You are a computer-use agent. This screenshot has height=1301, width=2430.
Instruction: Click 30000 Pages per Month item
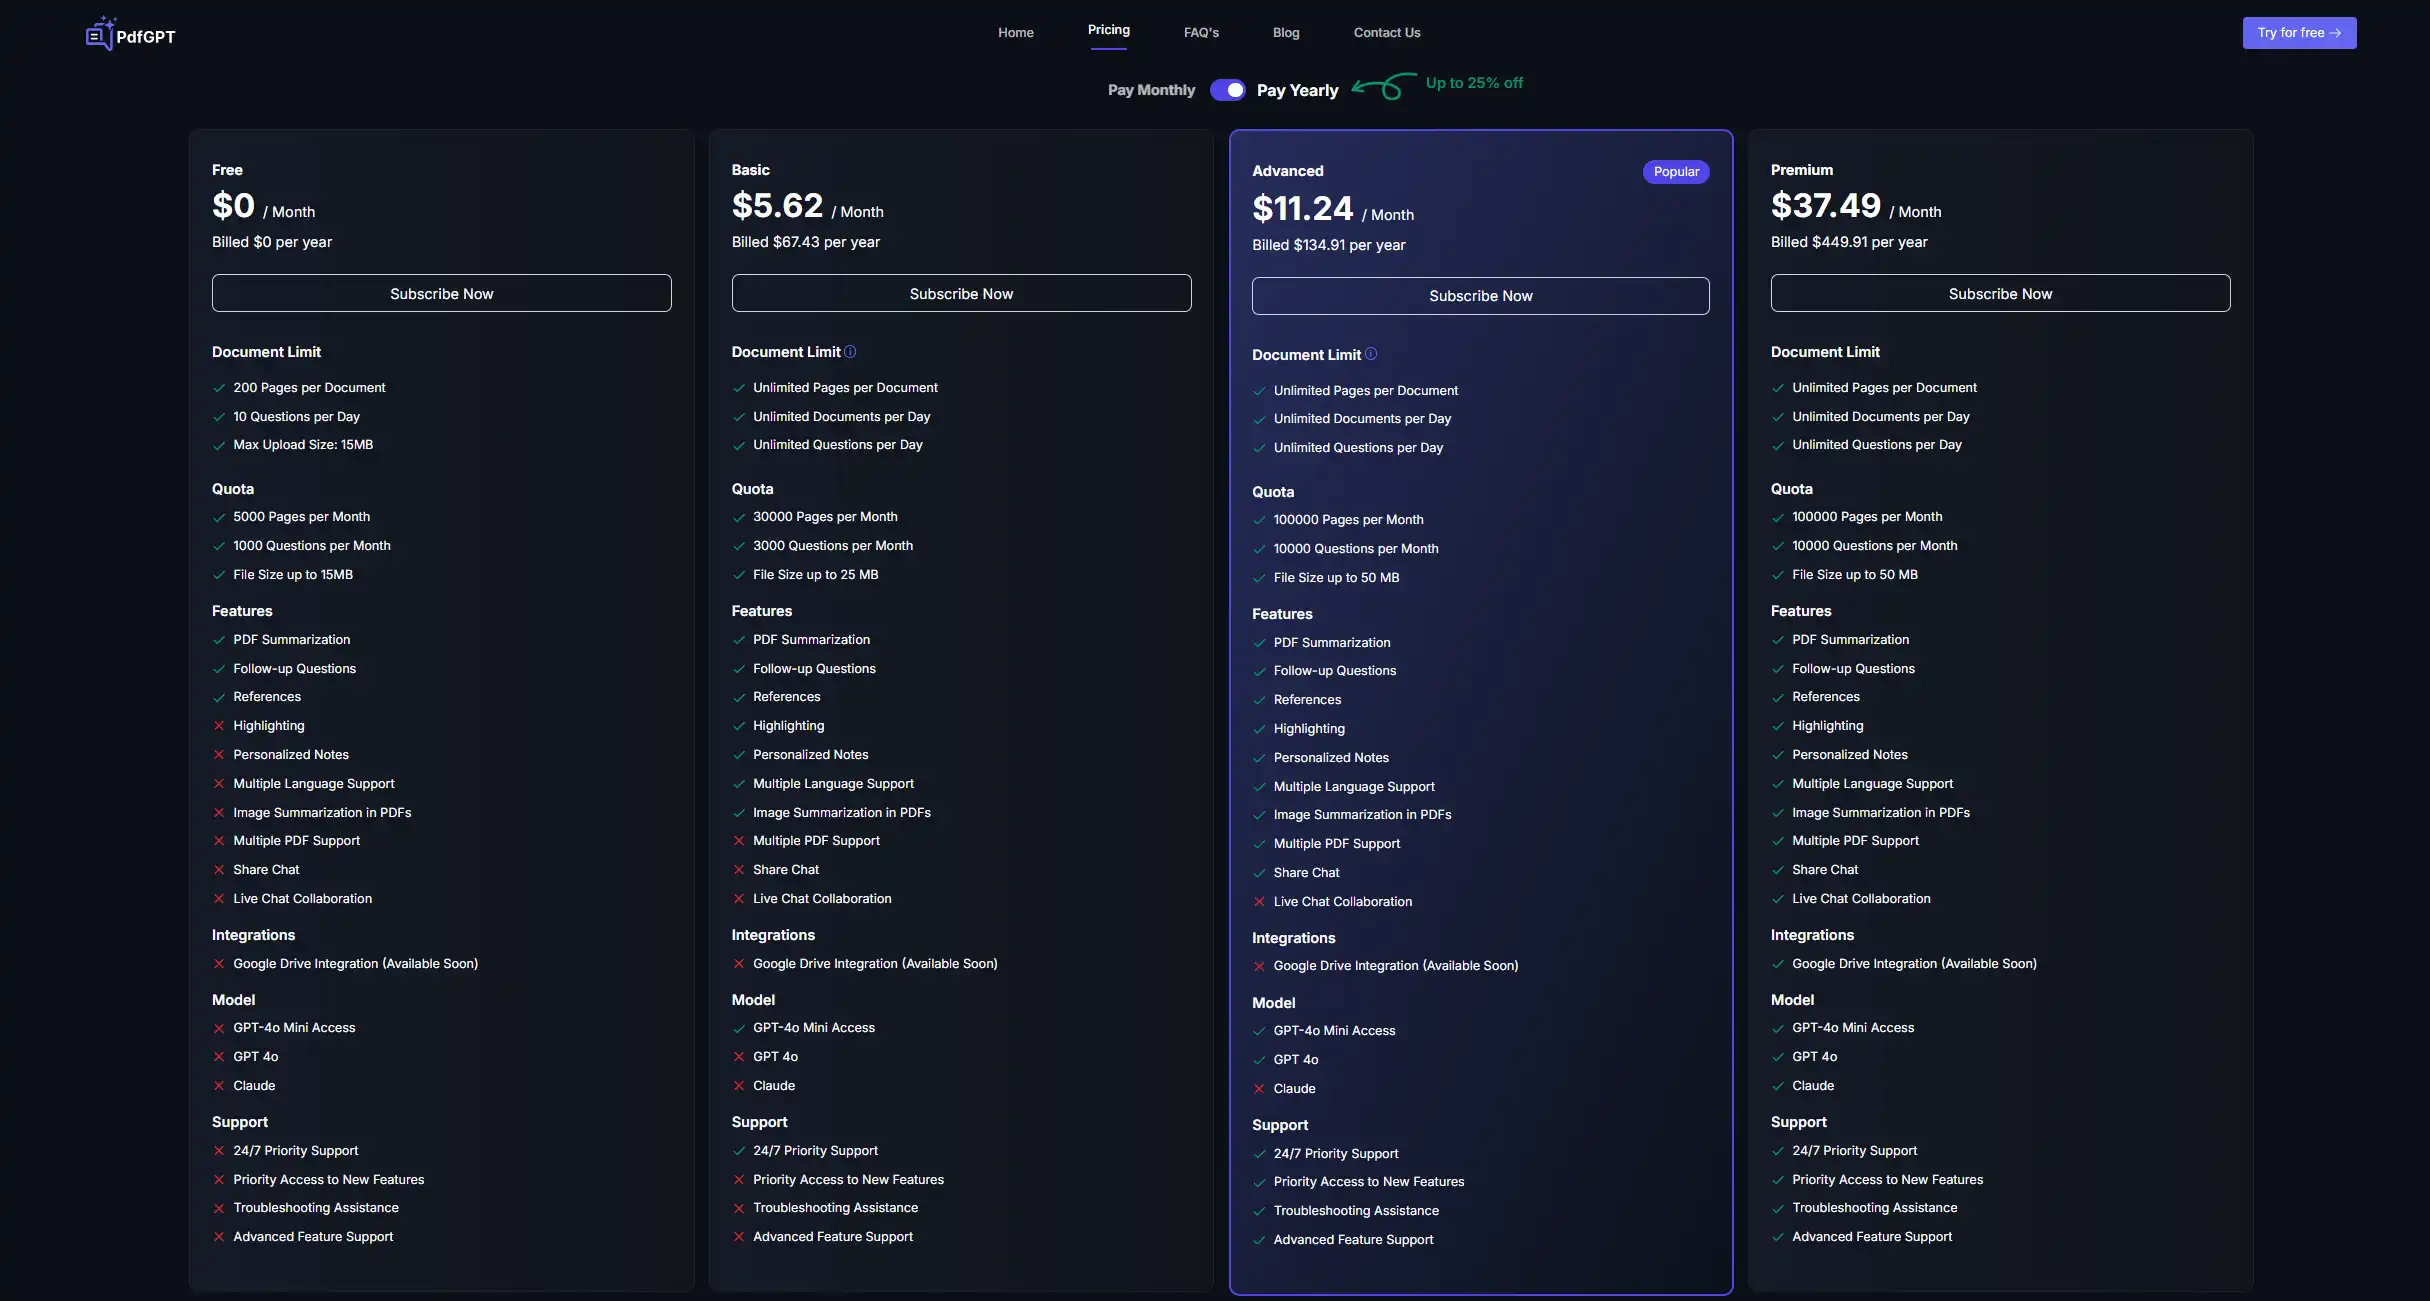[825, 517]
